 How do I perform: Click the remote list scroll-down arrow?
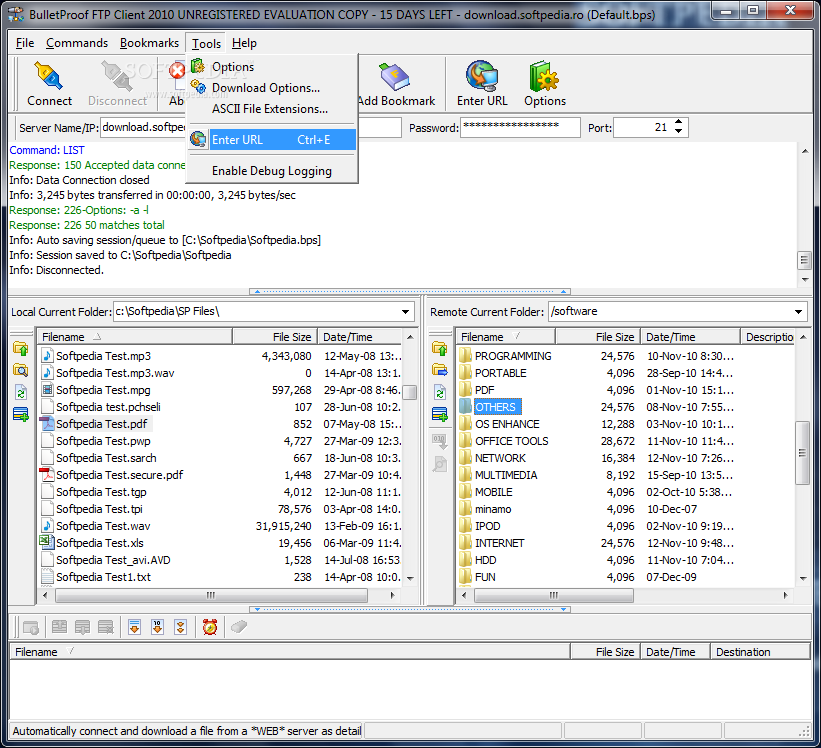(803, 578)
